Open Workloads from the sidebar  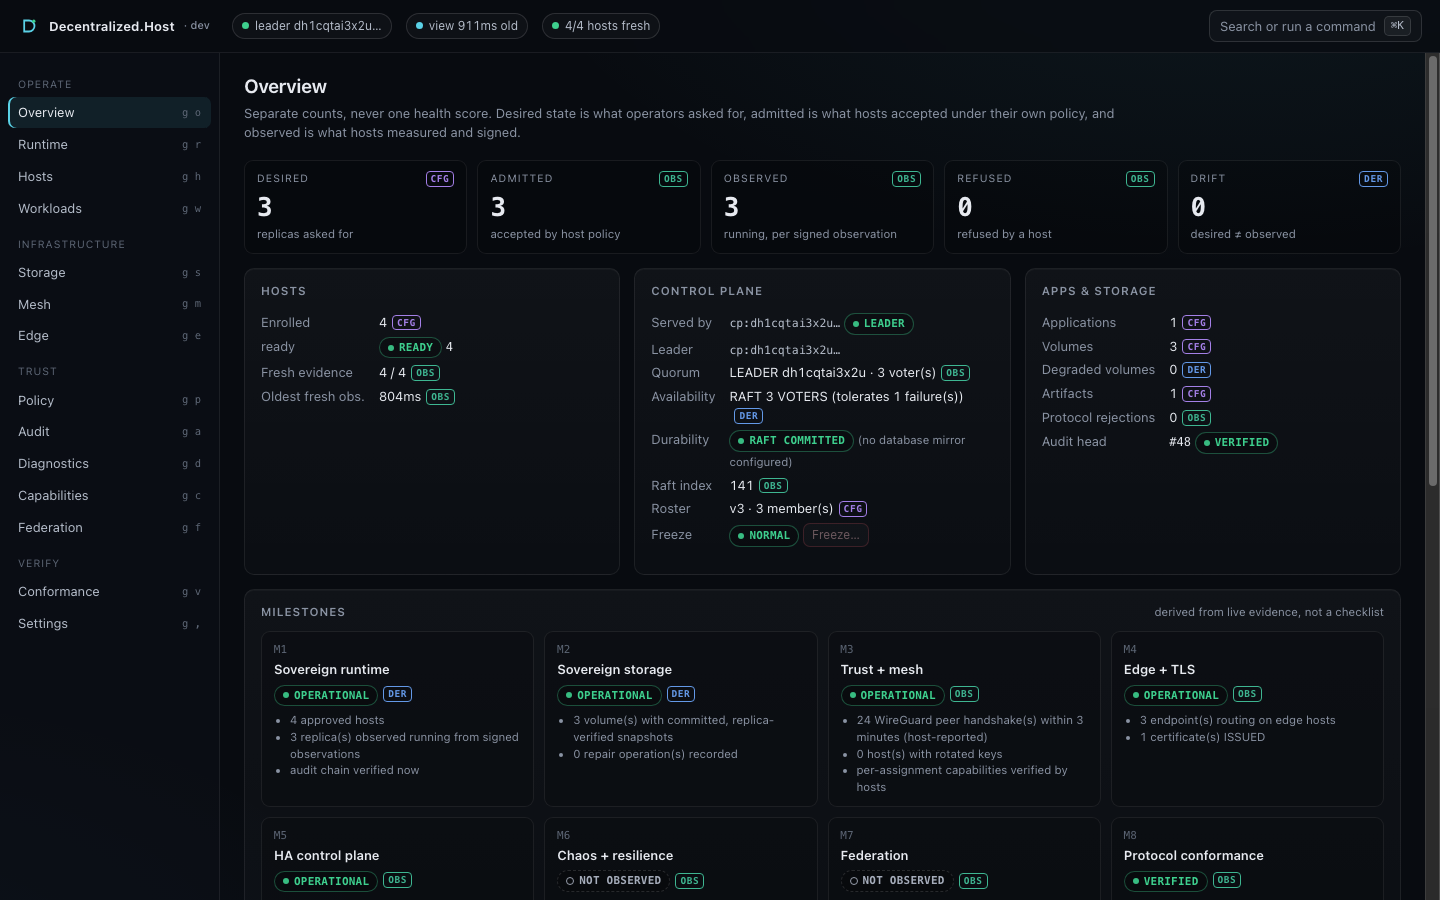[x=110, y=209]
